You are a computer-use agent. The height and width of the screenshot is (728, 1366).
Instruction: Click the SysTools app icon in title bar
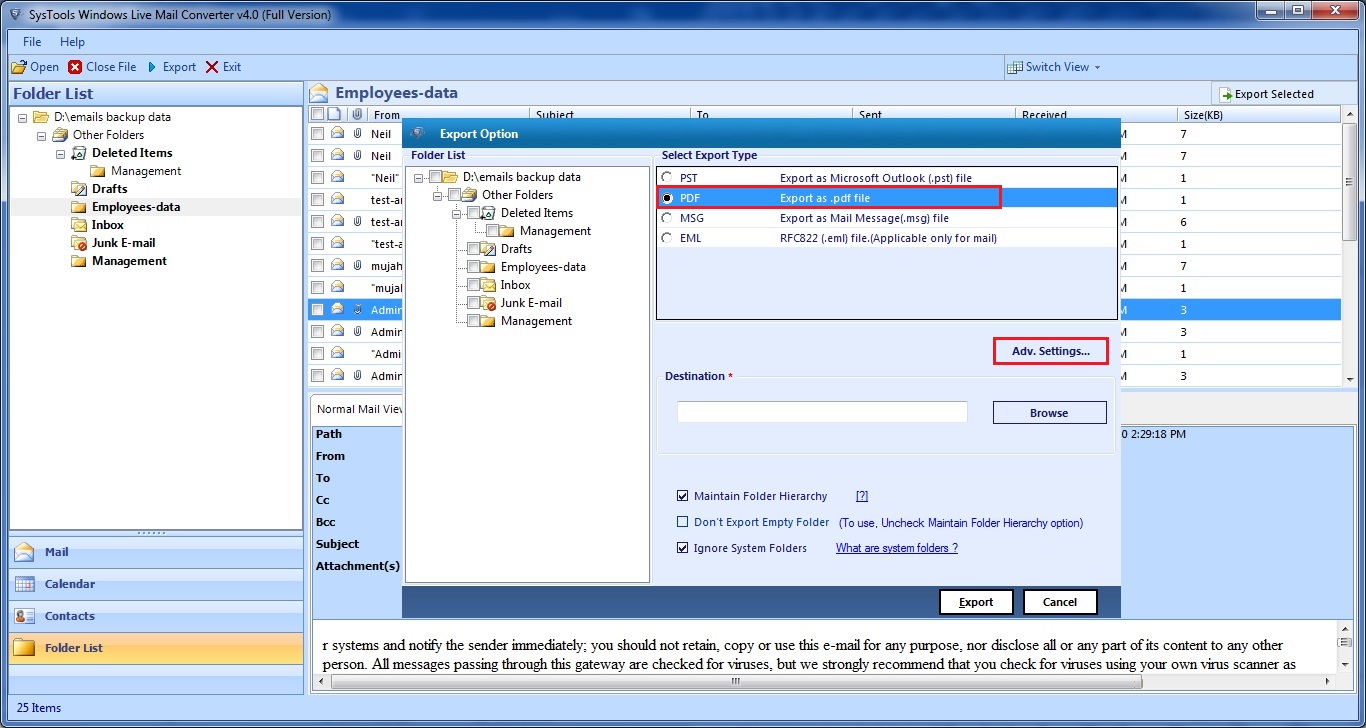14,14
